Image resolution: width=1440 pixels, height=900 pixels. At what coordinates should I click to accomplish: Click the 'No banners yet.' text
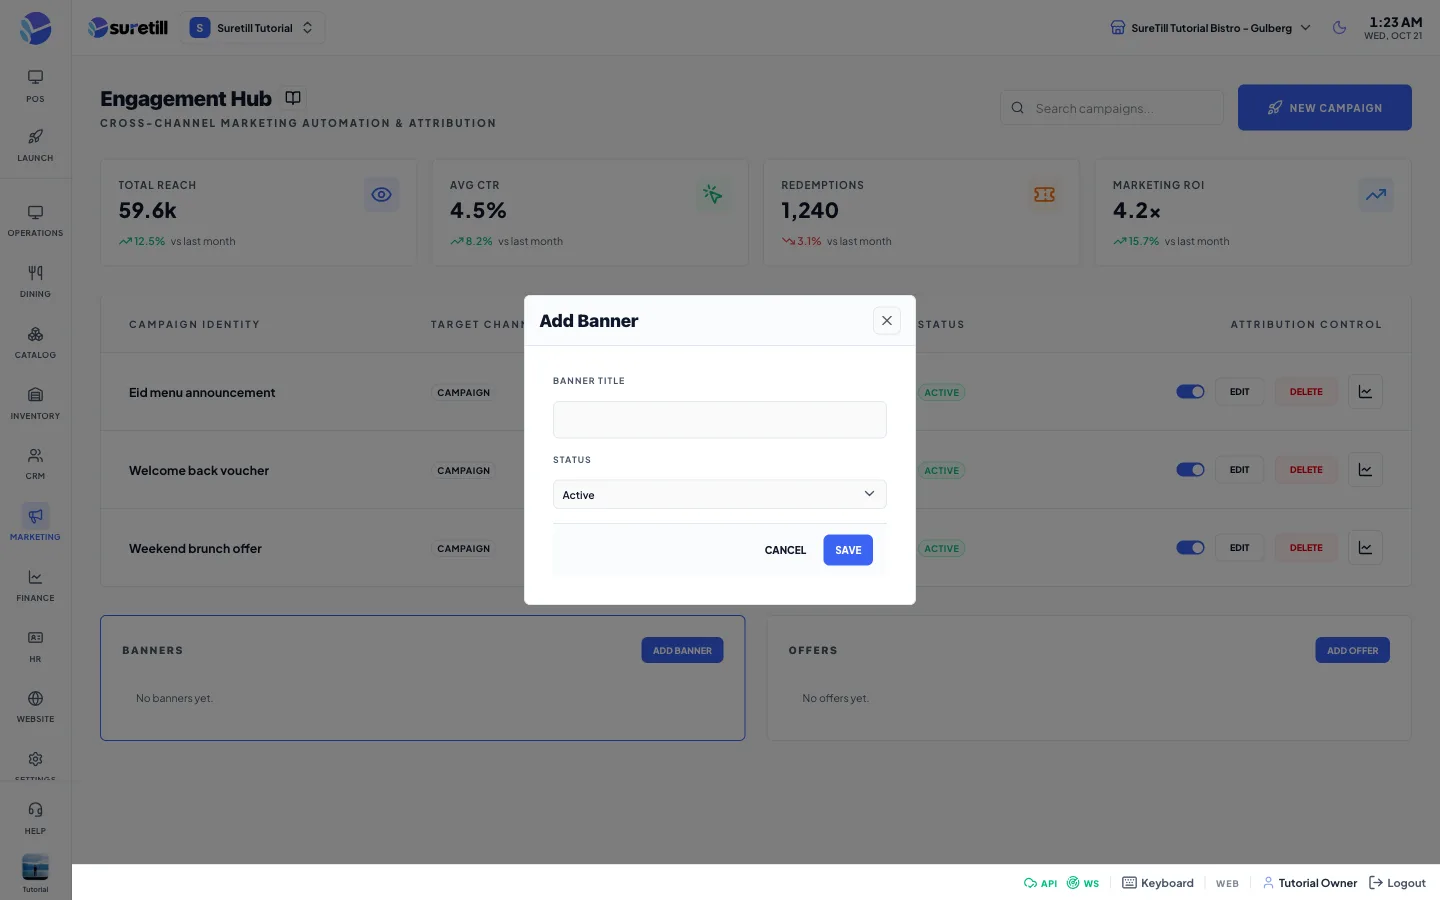(x=174, y=699)
